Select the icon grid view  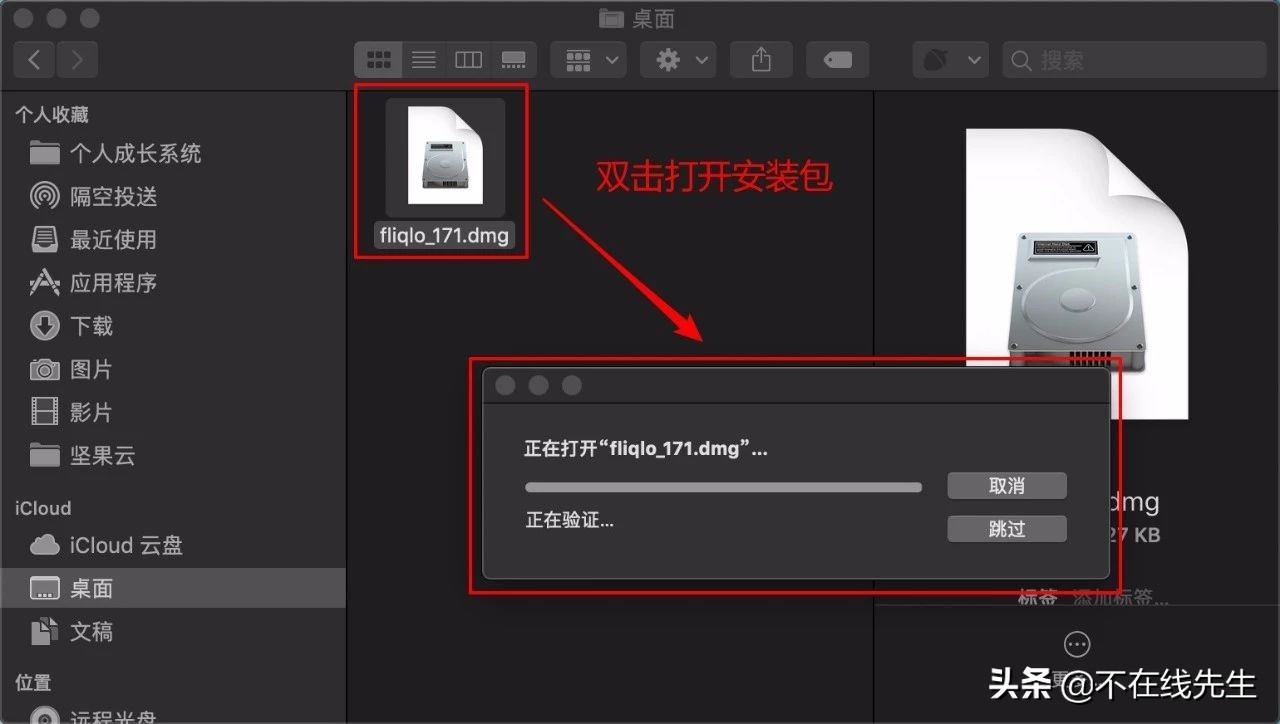378,59
